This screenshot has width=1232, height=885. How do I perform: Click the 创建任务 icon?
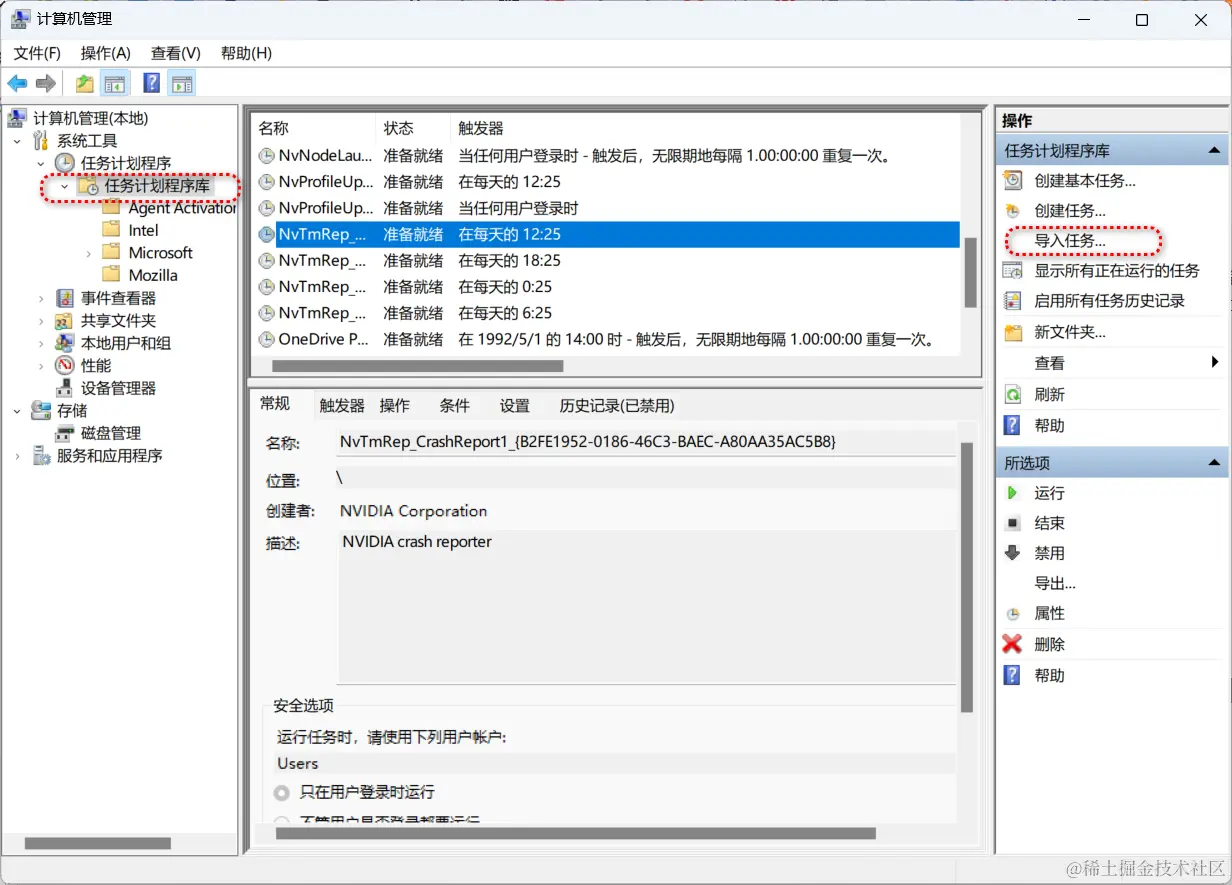click(1013, 211)
